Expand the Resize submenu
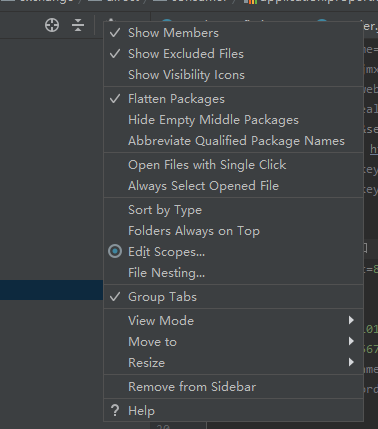This screenshot has width=378, height=429. pyautogui.click(x=233, y=363)
